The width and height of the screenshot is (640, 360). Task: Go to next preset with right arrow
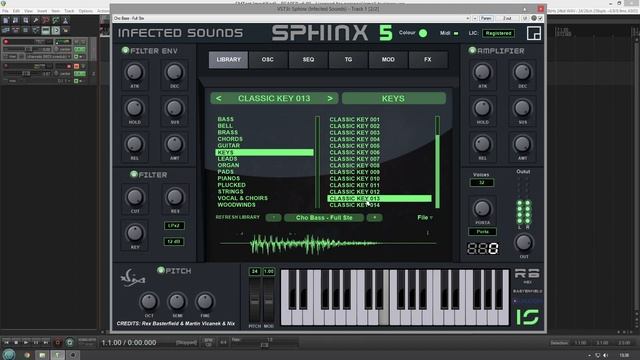click(330, 98)
